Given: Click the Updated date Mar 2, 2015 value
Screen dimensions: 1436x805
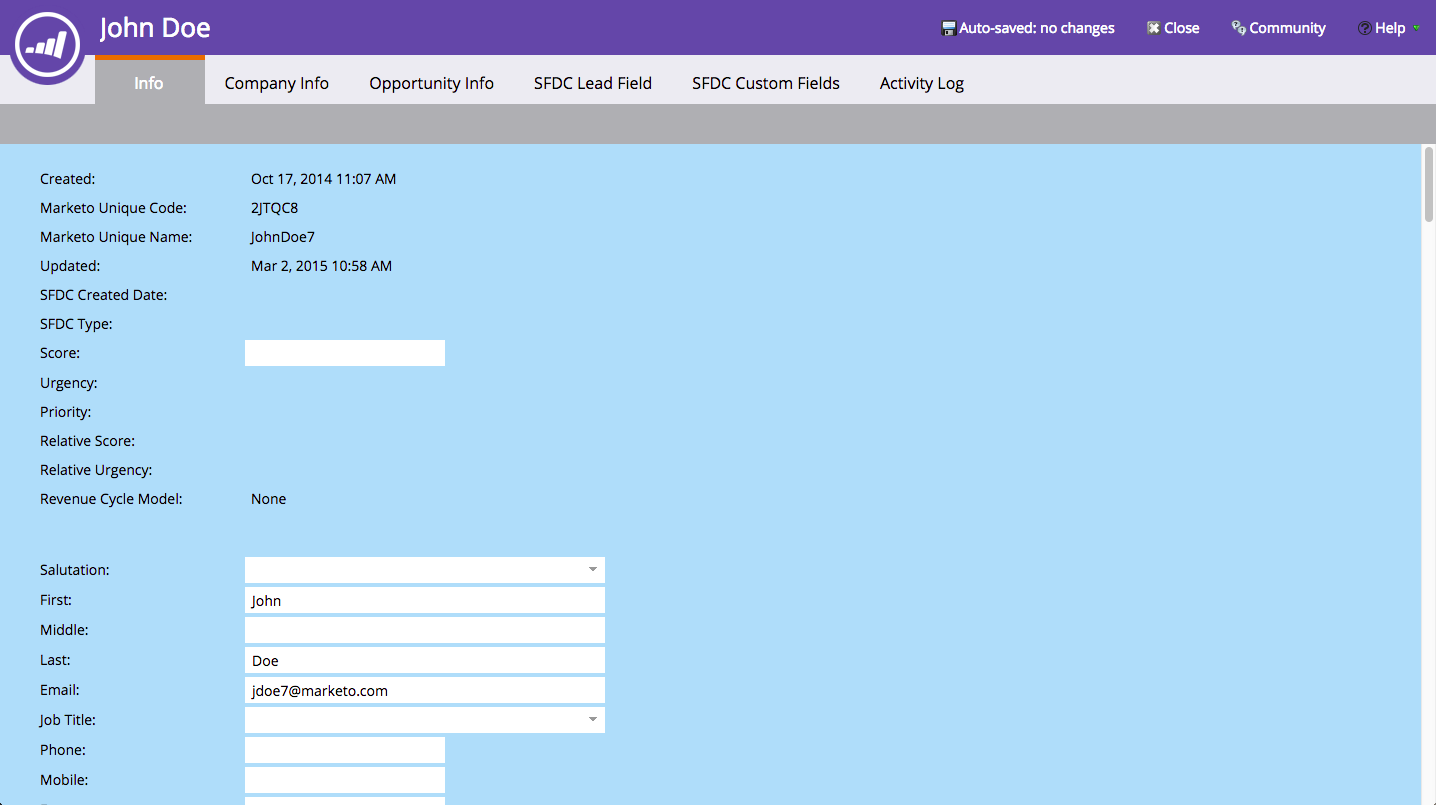Looking at the screenshot, I should (x=321, y=266).
